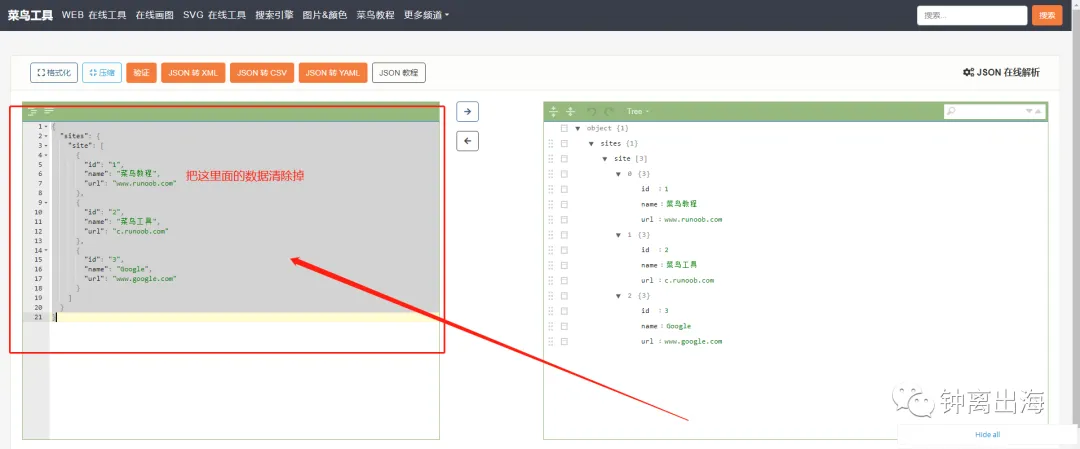Viewport: 1080px width, 449px height.
Task: Click the JSON 转 CSV button
Action: (x=262, y=72)
